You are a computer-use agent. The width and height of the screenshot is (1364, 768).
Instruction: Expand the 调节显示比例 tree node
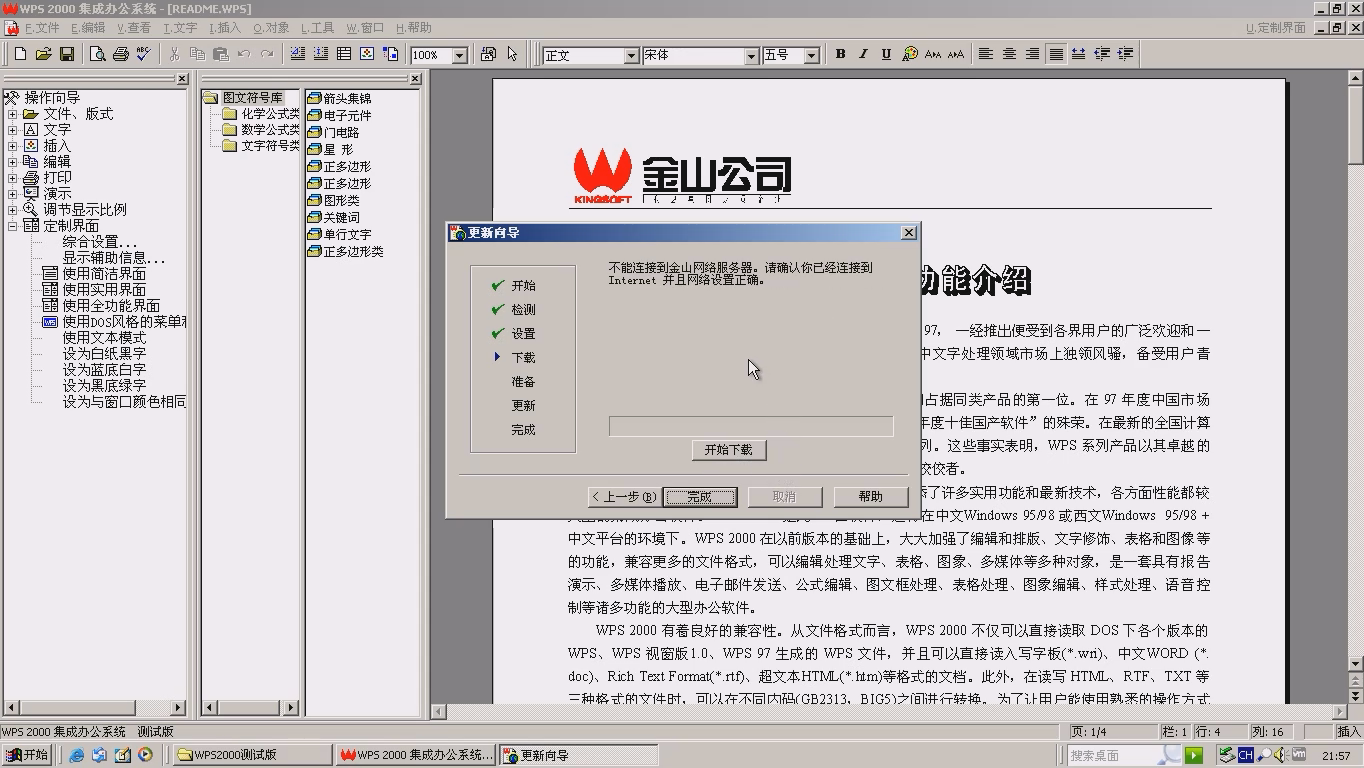(x=12, y=210)
